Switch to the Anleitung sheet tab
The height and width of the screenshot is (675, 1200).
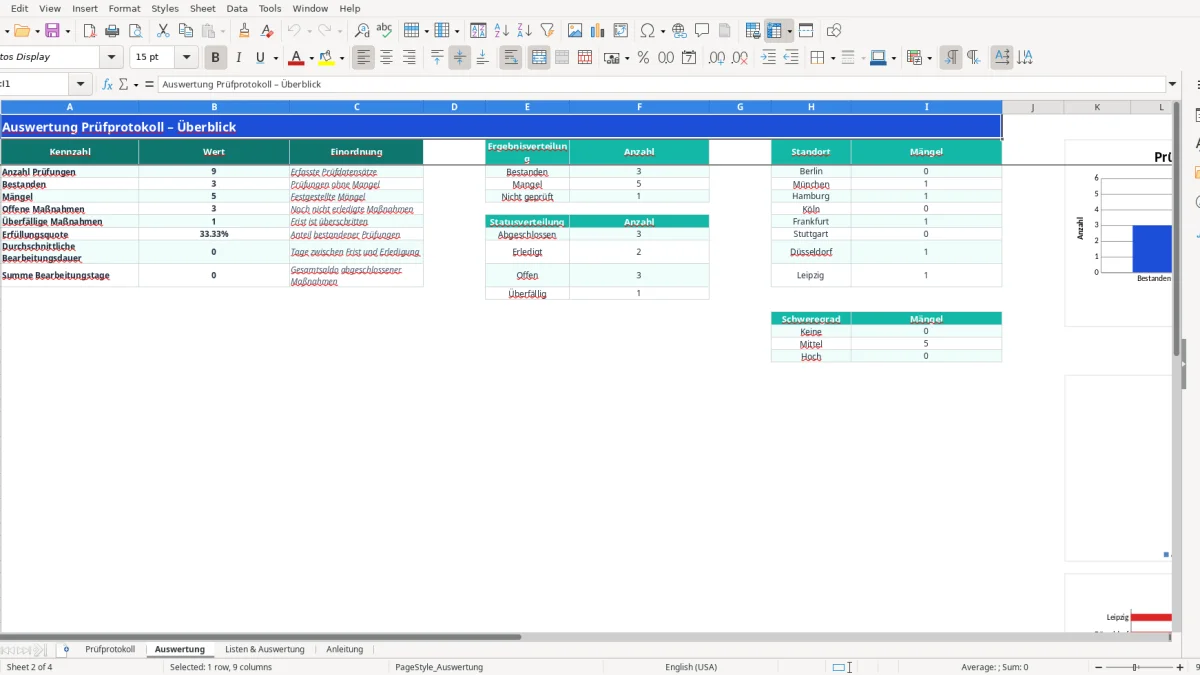345,649
